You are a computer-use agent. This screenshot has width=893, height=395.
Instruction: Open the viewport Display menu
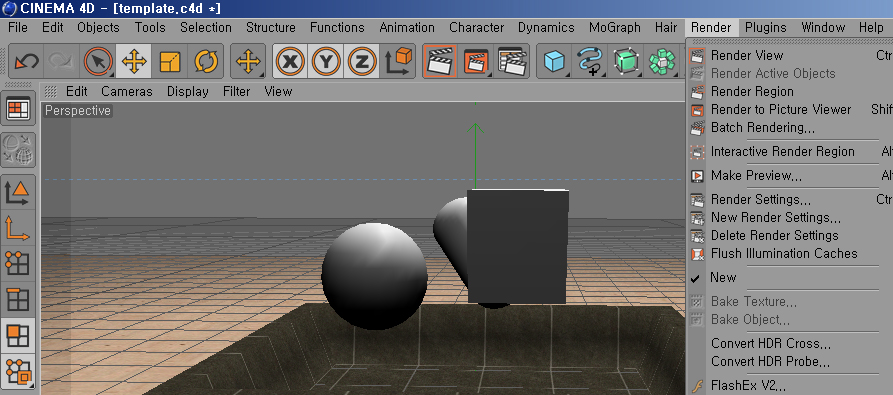pyautogui.click(x=187, y=91)
